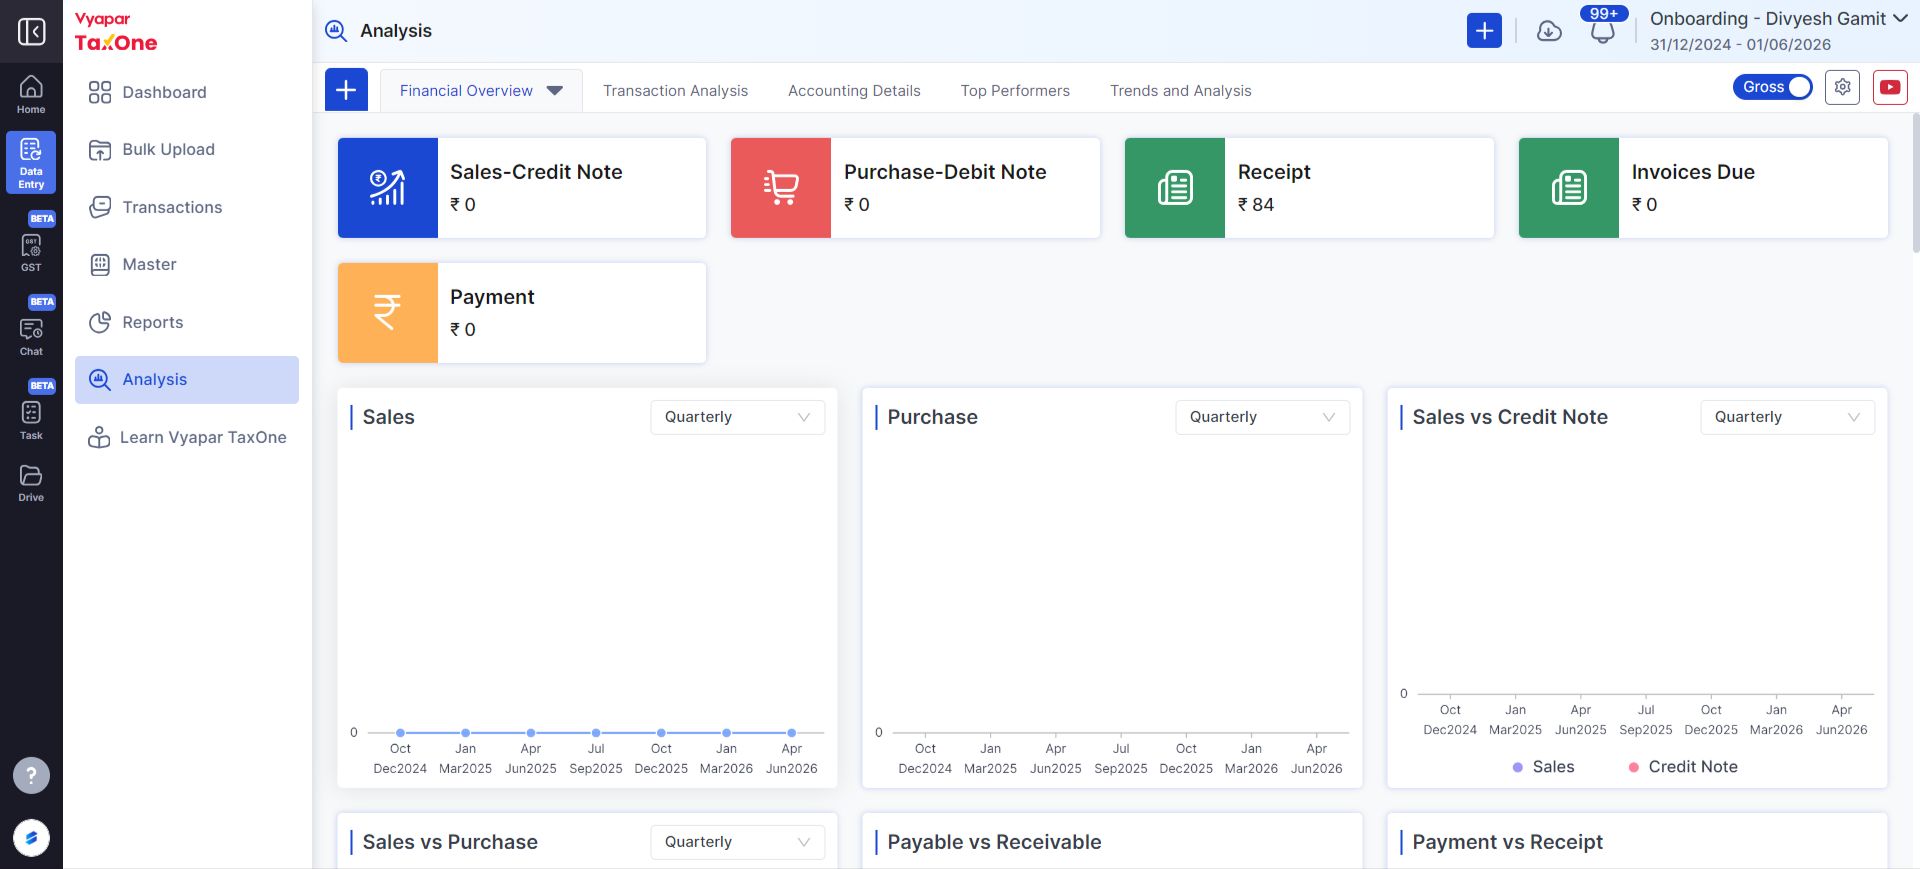This screenshot has width=1920, height=869.
Task: Click the Purchase-Debit Note cart icon
Action: click(781, 188)
